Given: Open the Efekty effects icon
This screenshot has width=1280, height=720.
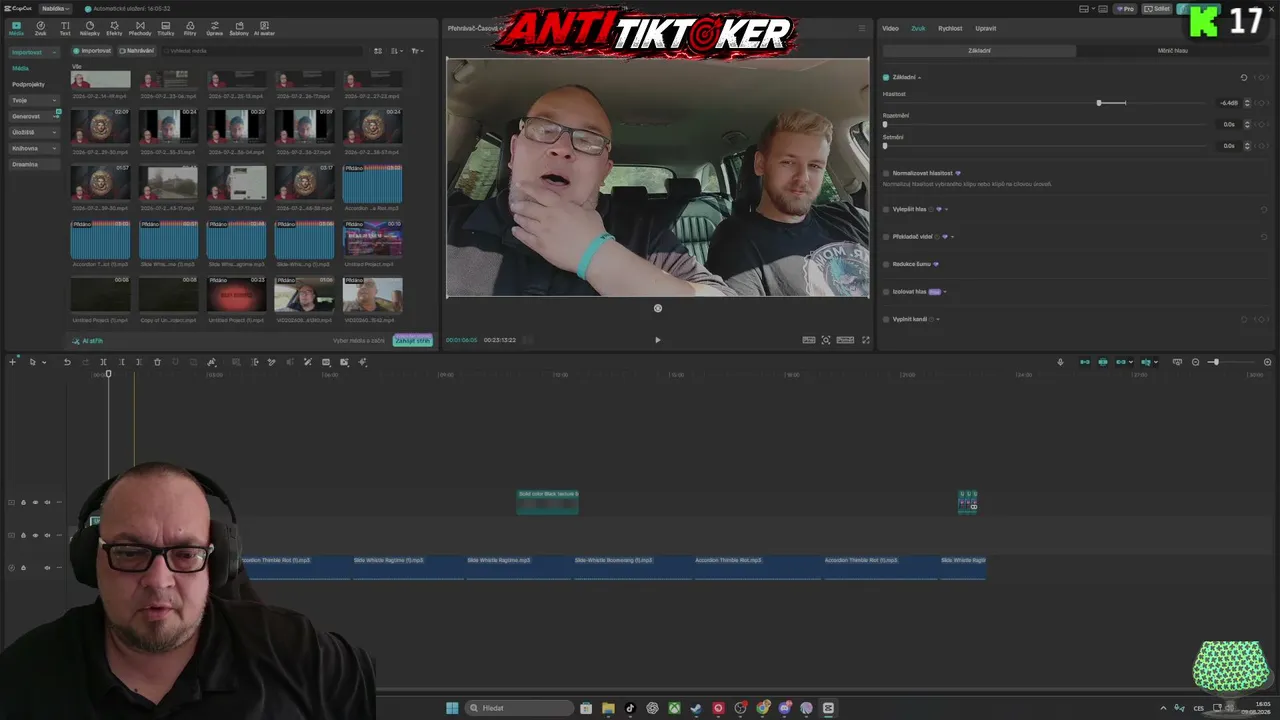Looking at the screenshot, I should (x=114, y=28).
